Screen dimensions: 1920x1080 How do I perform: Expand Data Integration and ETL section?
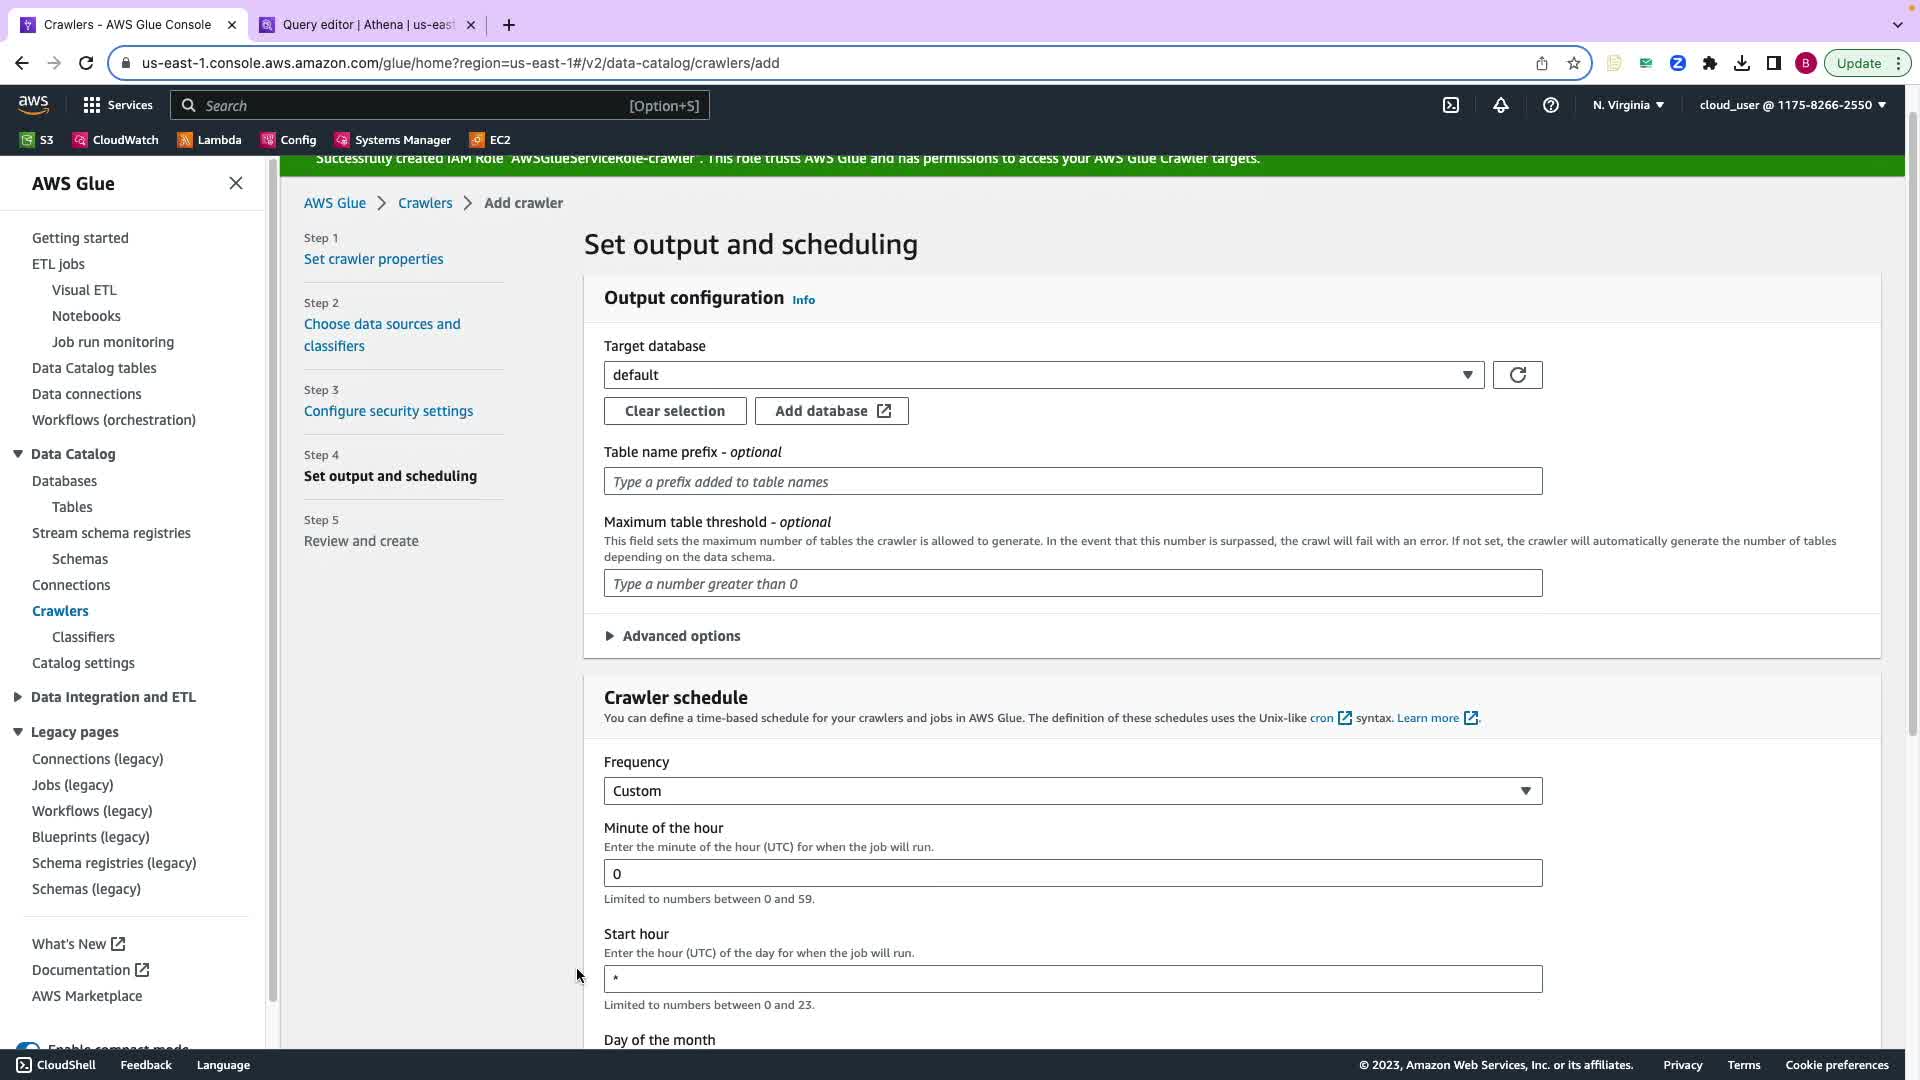(112, 697)
